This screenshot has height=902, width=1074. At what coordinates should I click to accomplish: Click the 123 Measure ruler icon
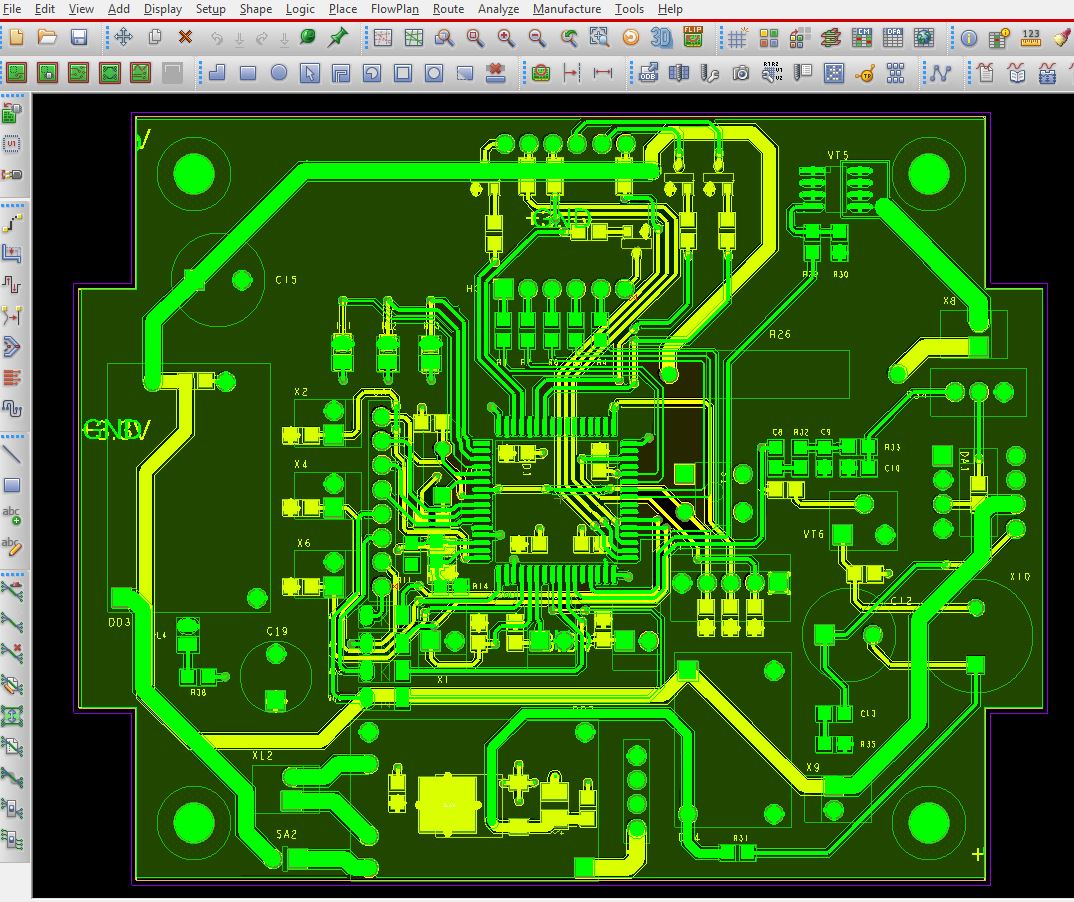point(1031,37)
